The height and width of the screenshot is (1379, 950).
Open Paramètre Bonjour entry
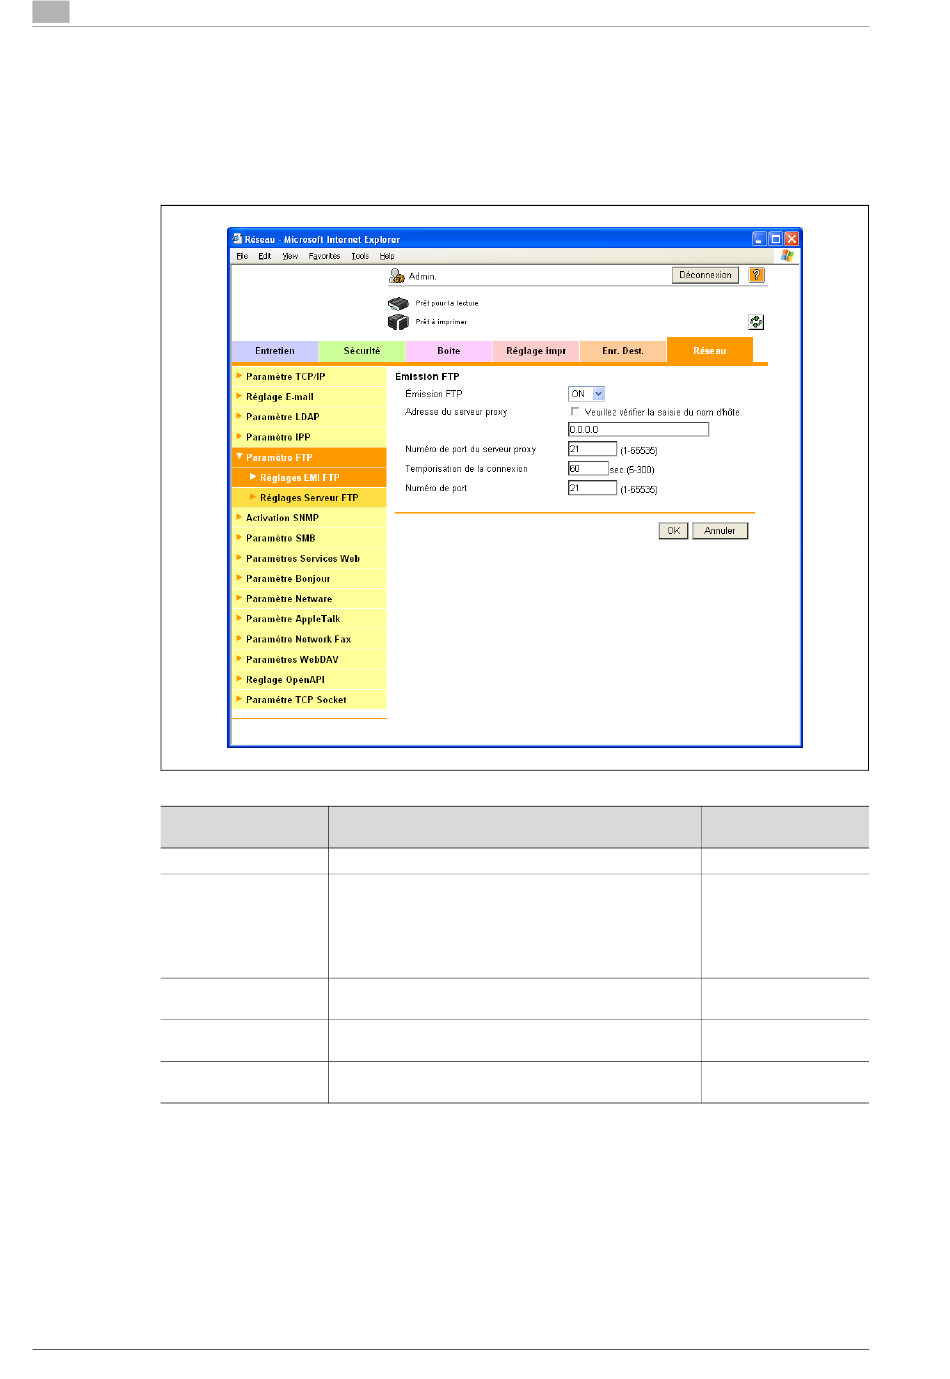[309, 579]
